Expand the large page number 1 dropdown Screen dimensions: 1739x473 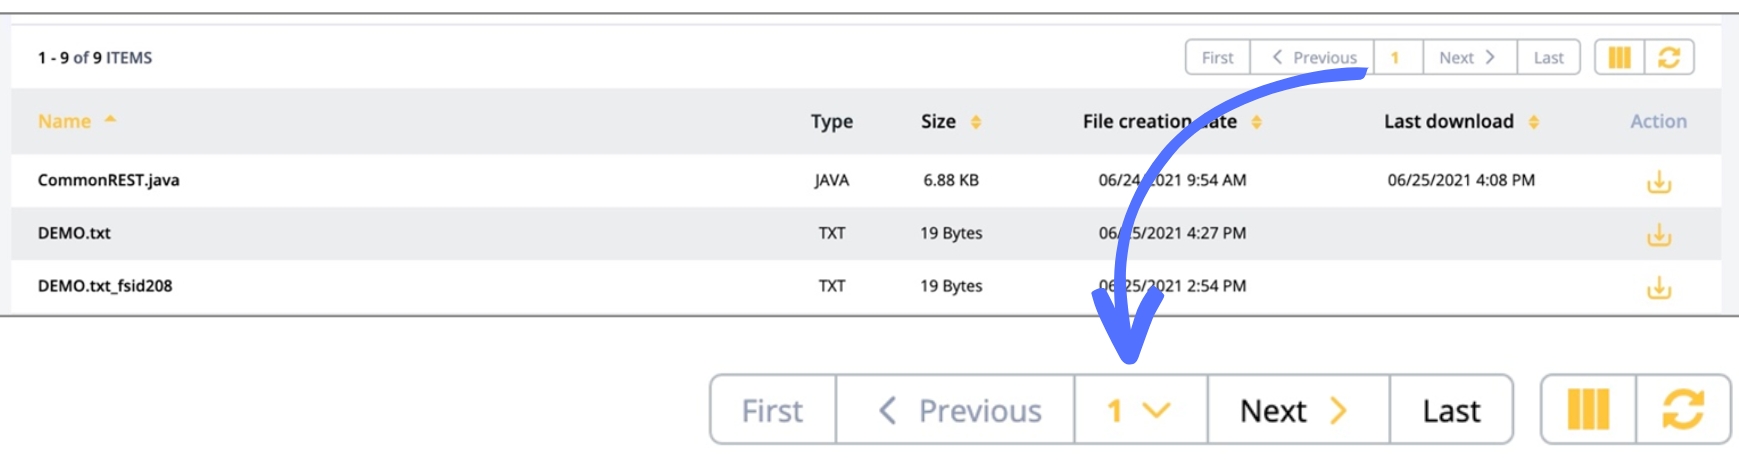[x=1140, y=410]
